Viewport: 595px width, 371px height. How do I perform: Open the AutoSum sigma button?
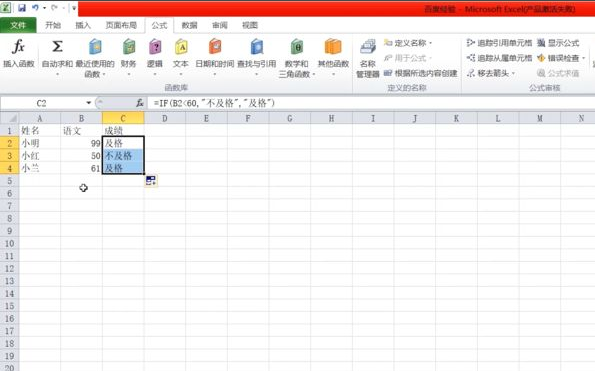[57, 47]
